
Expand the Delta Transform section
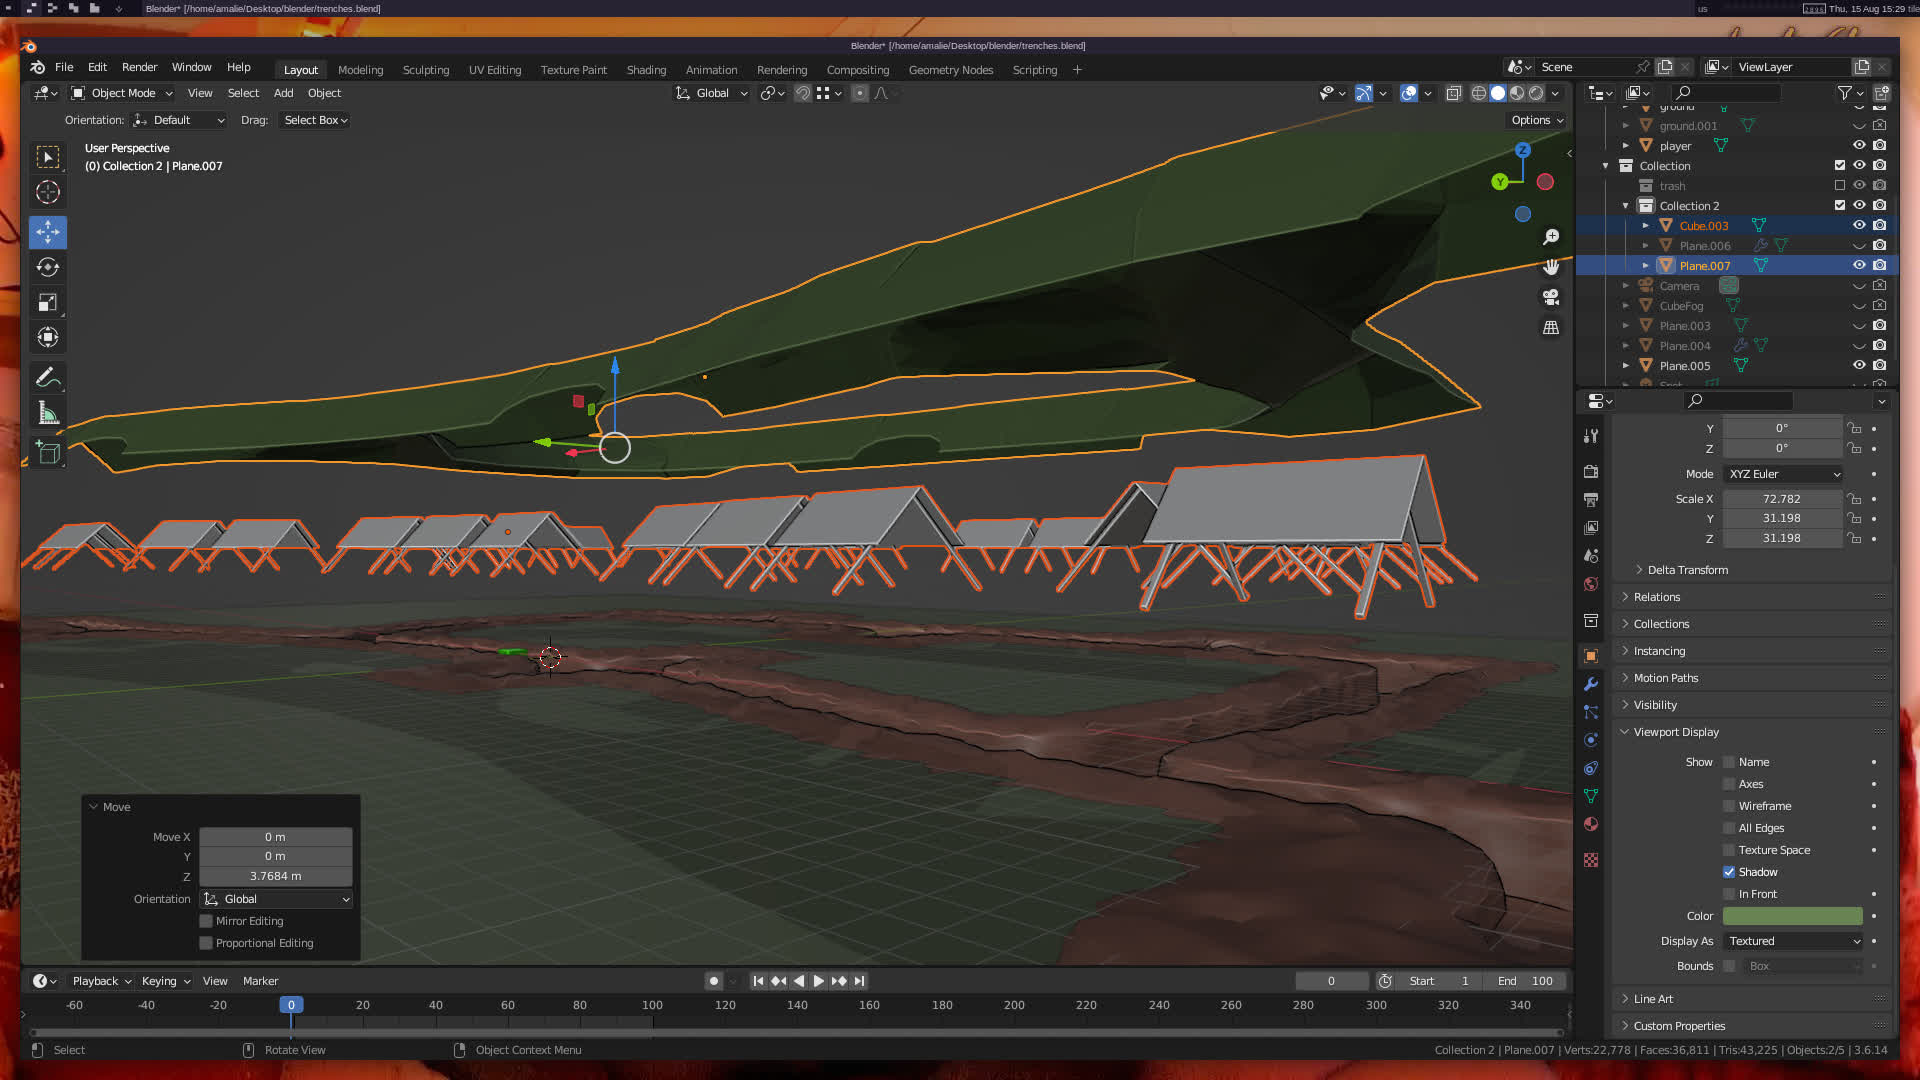pyautogui.click(x=1687, y=570)
